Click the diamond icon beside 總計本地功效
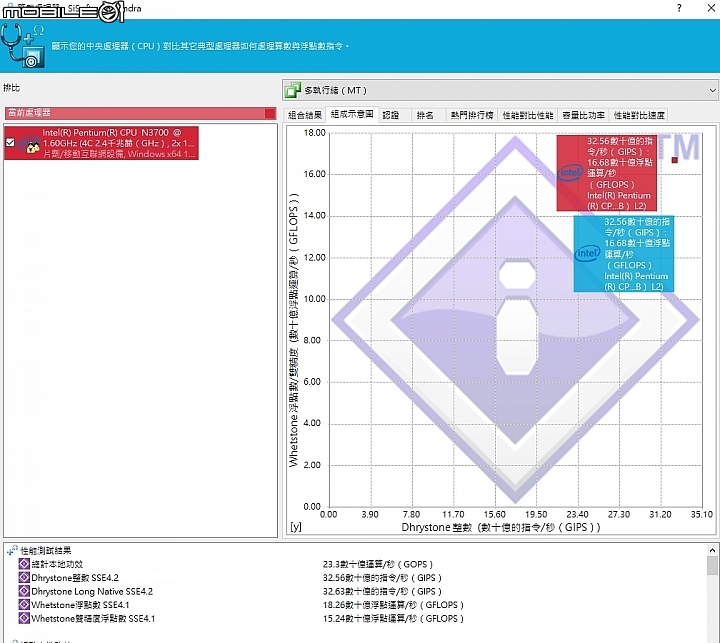Viewport: 720px width, 643px height. [24, 564]
